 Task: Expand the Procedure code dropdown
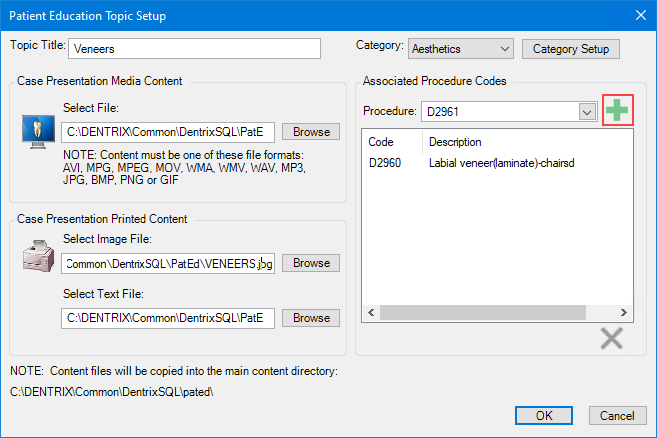click(x=587, y=112)
